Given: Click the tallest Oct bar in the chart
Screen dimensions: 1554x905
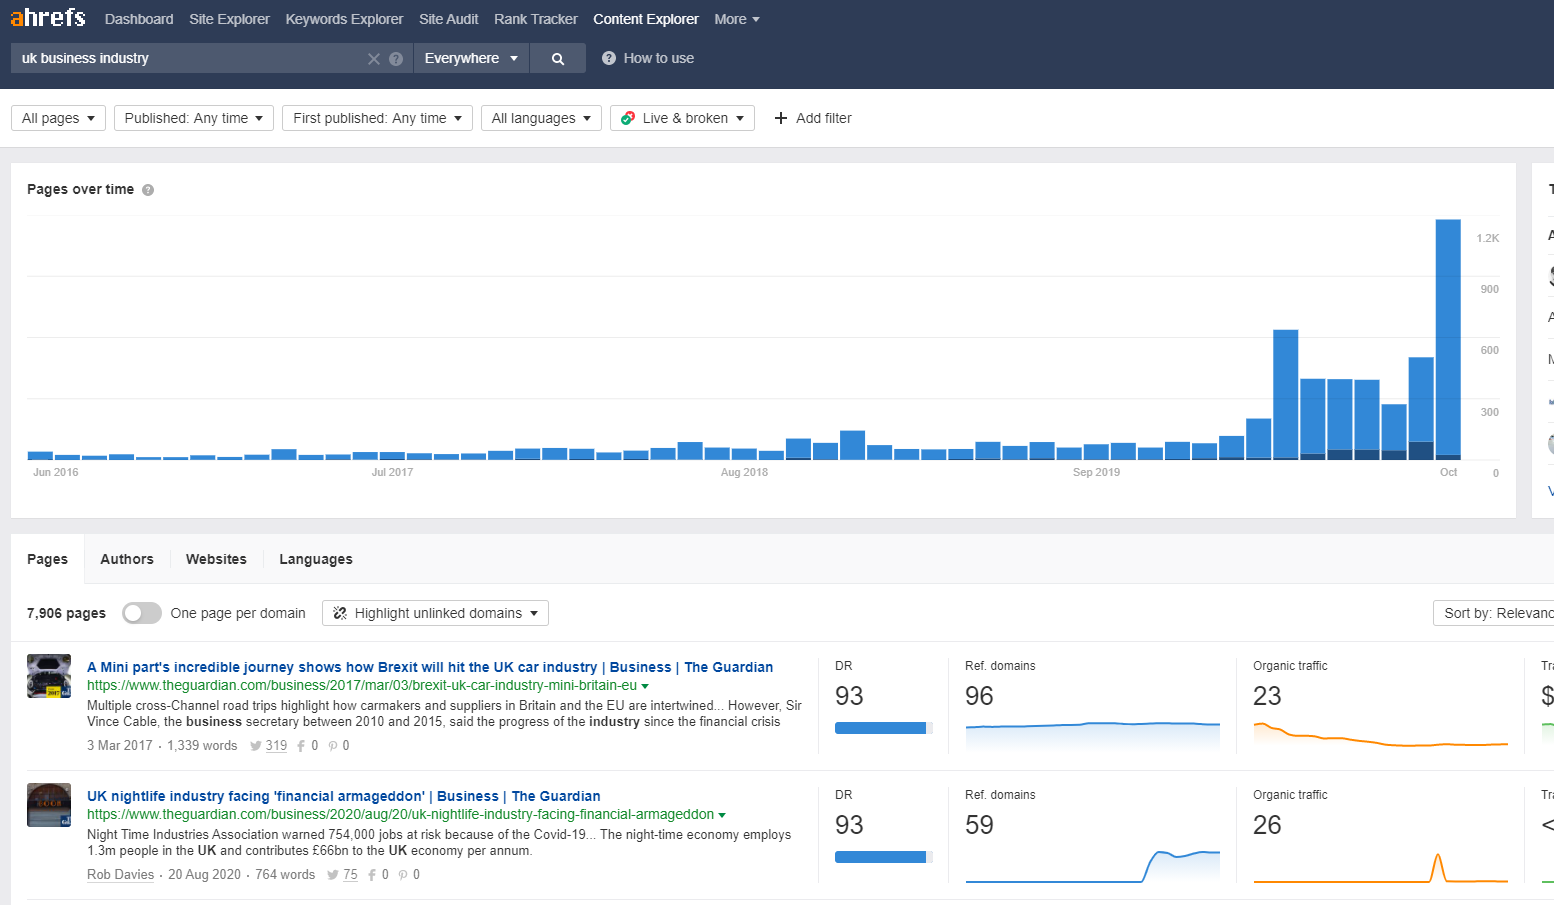Looking at the screenshot, I should point(1448,339).
